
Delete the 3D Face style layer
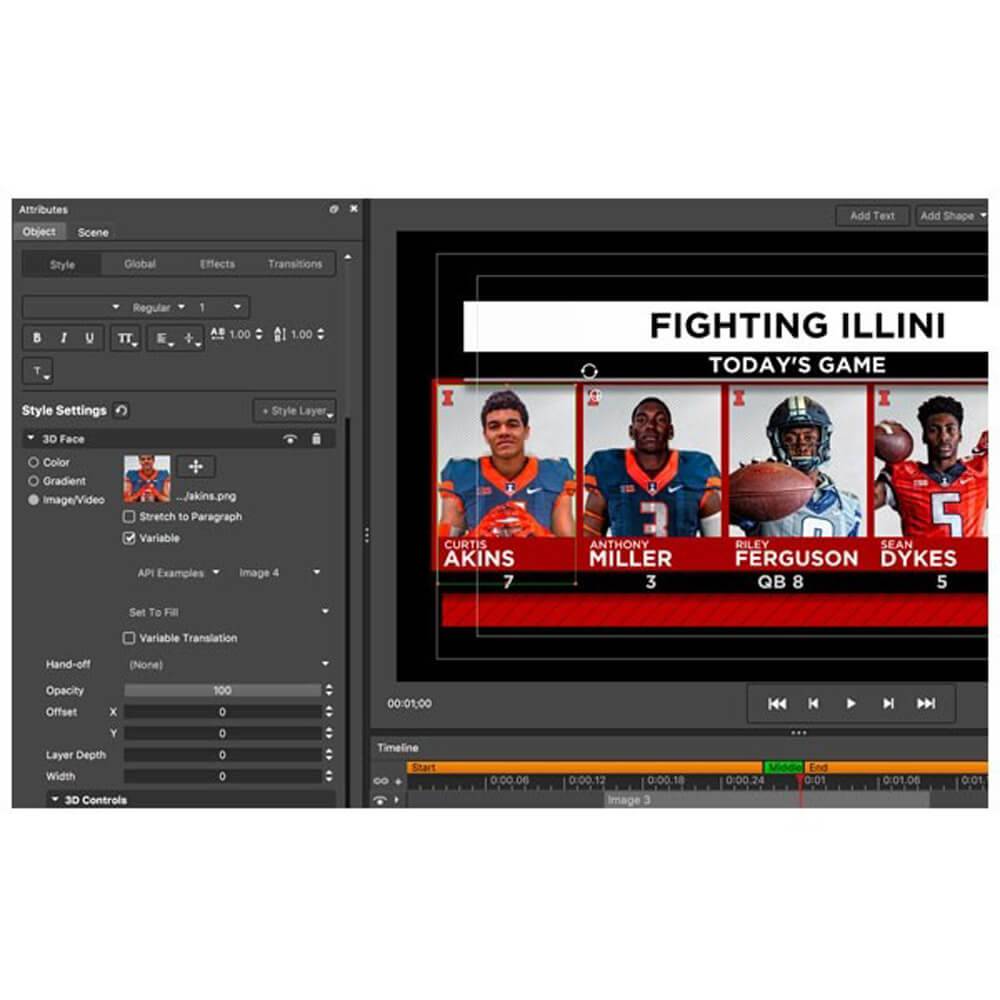[x=316, y=439]
